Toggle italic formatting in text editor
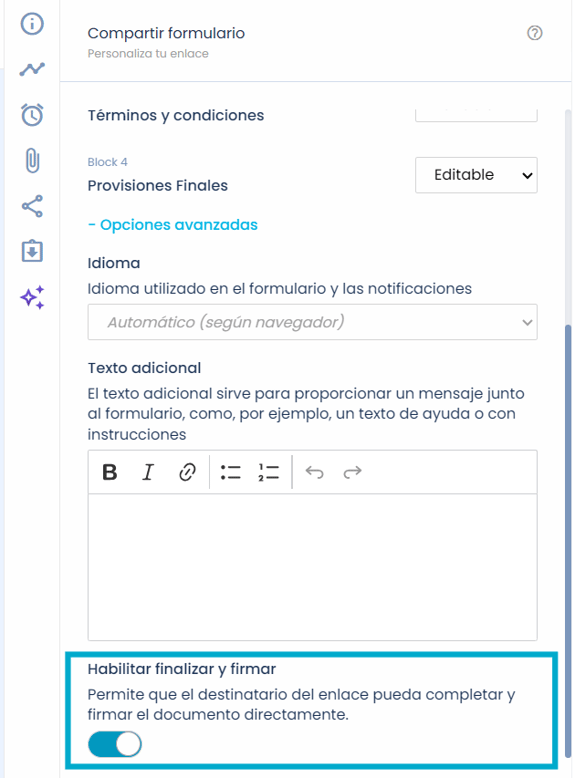The image size is (575, 778). pos(148,472)
